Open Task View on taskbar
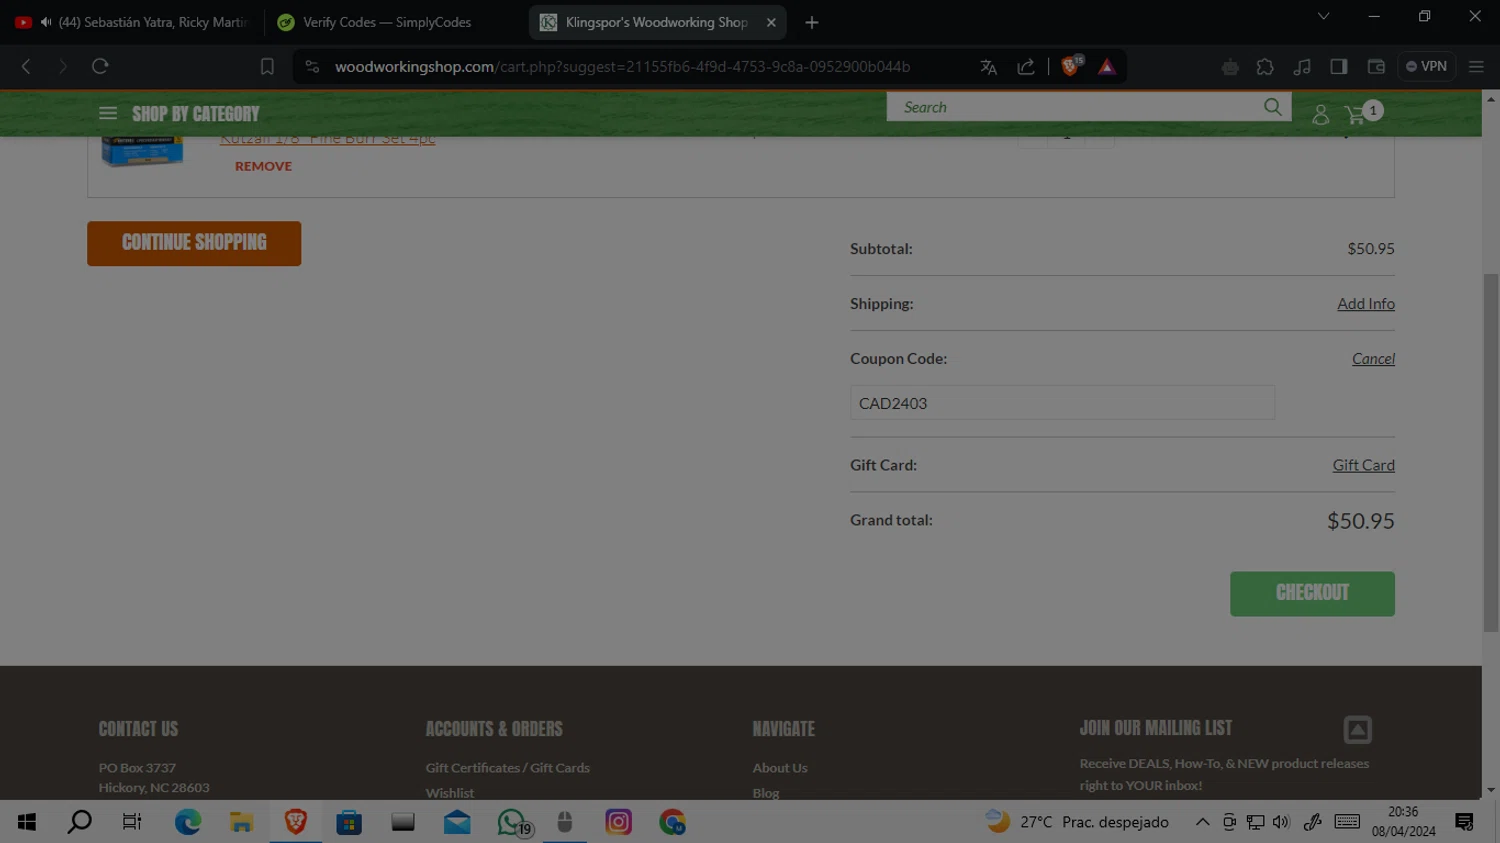 (132, 822)
